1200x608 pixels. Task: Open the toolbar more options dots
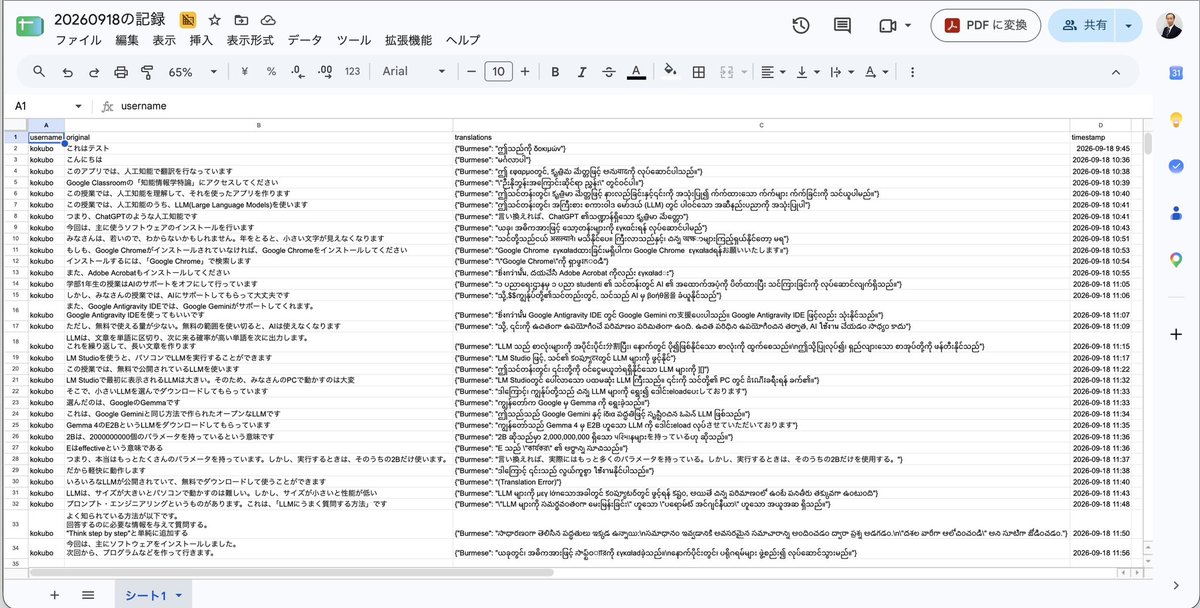(912, 71)
